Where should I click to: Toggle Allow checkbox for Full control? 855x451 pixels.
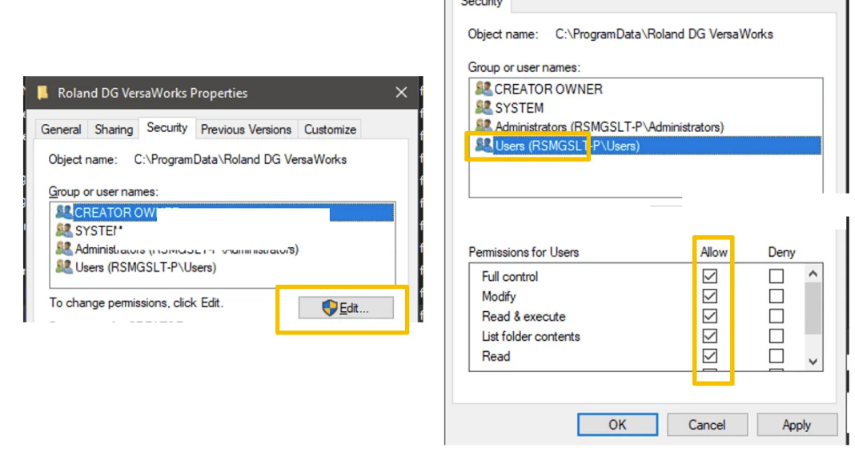[709, 276]
